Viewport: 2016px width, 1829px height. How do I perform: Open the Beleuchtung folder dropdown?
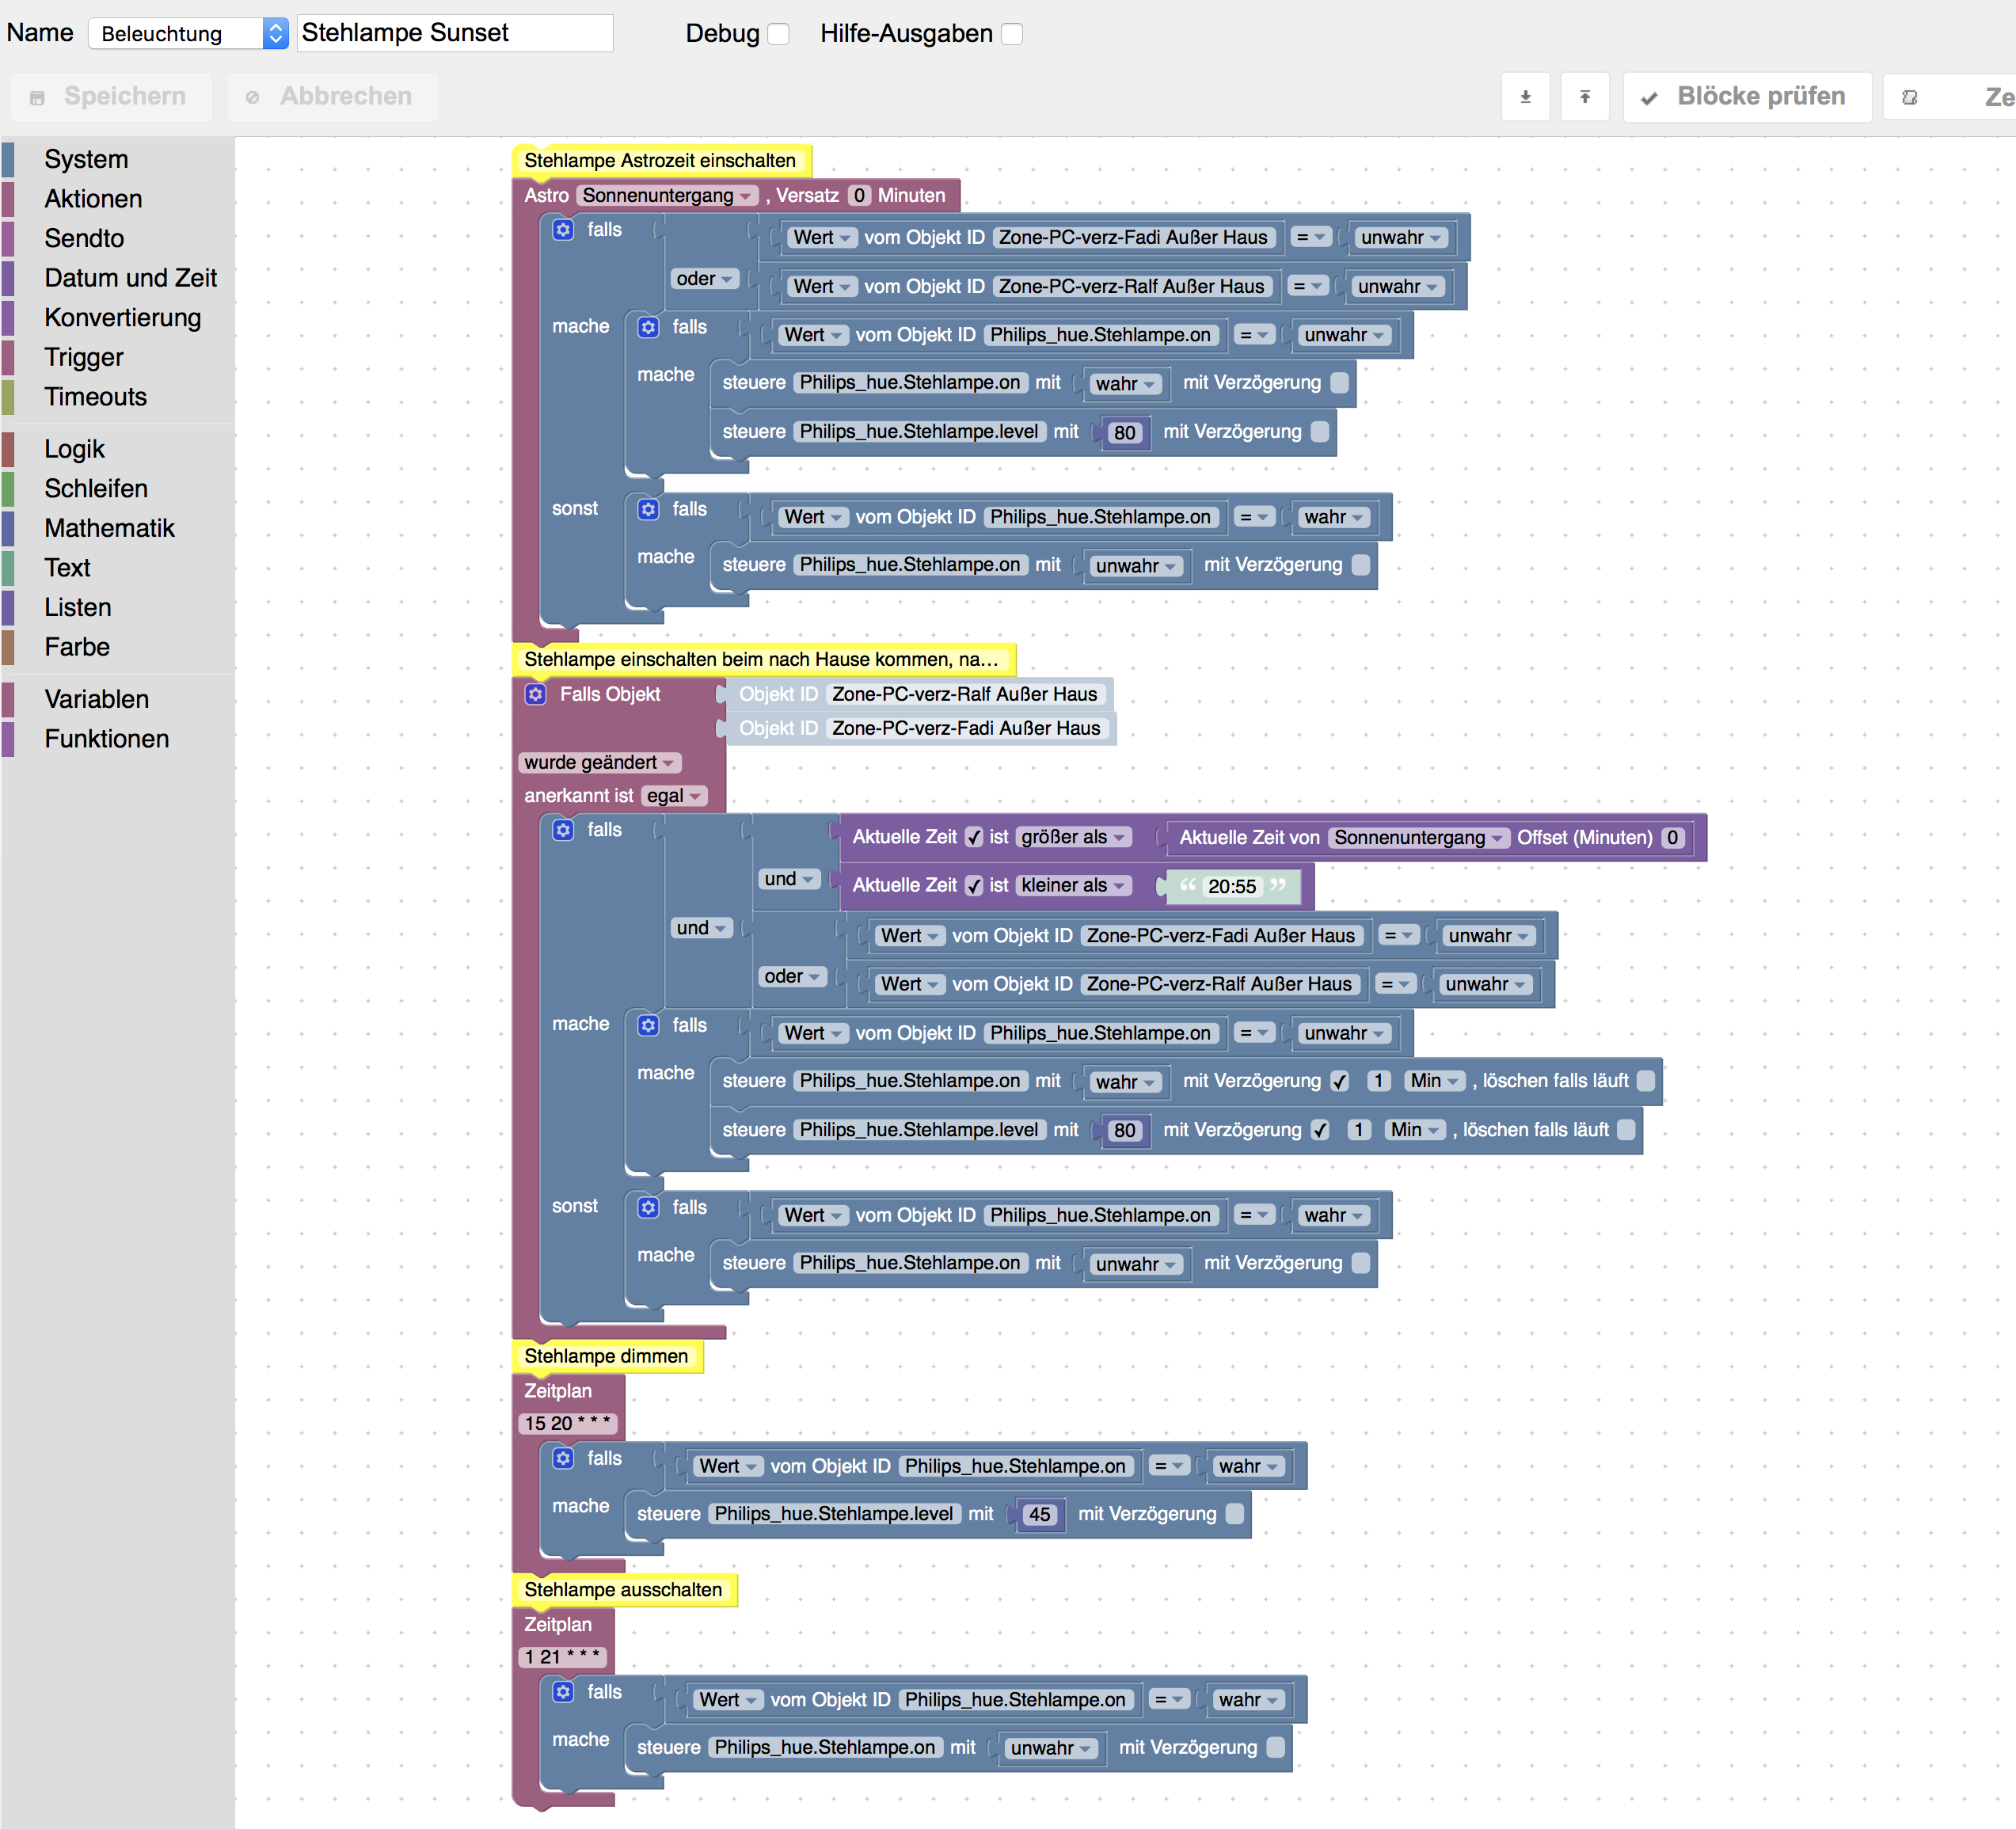coord(188,34)
